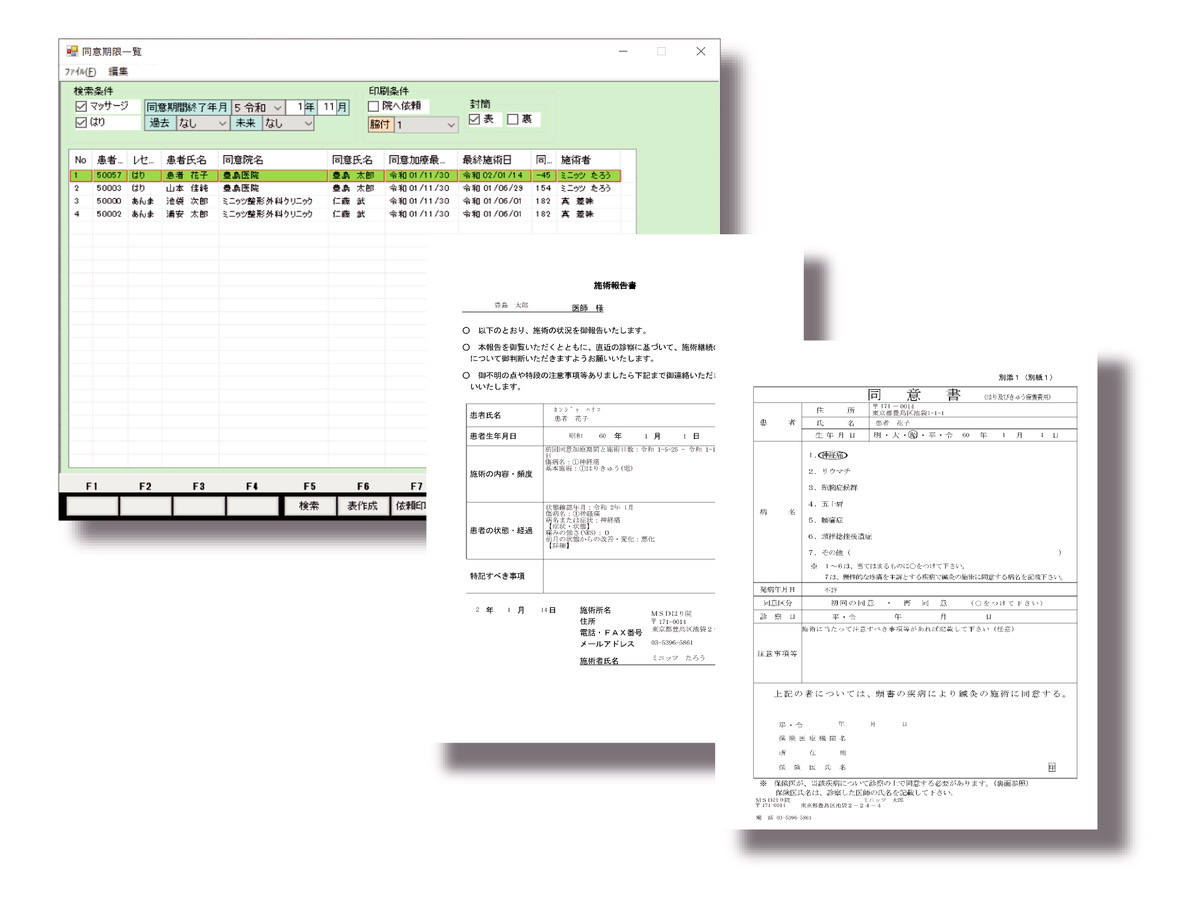Uncheck the マッサージ checkbox
Image resolution: width=1200 pixels, height=902 pixels.
(82, 106)
